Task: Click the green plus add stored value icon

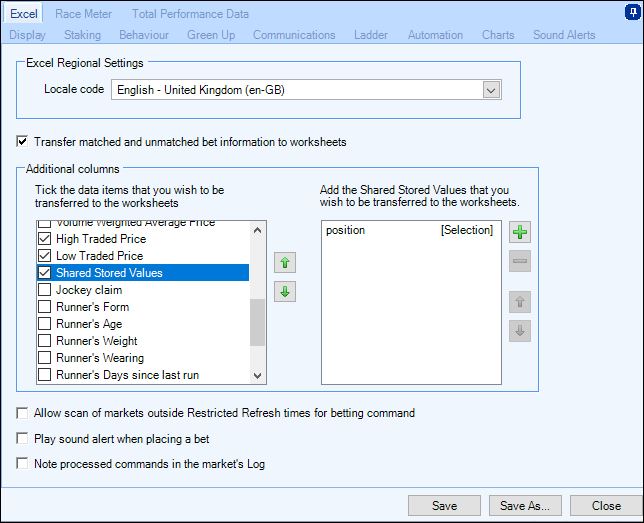Action: coord(520,233)
